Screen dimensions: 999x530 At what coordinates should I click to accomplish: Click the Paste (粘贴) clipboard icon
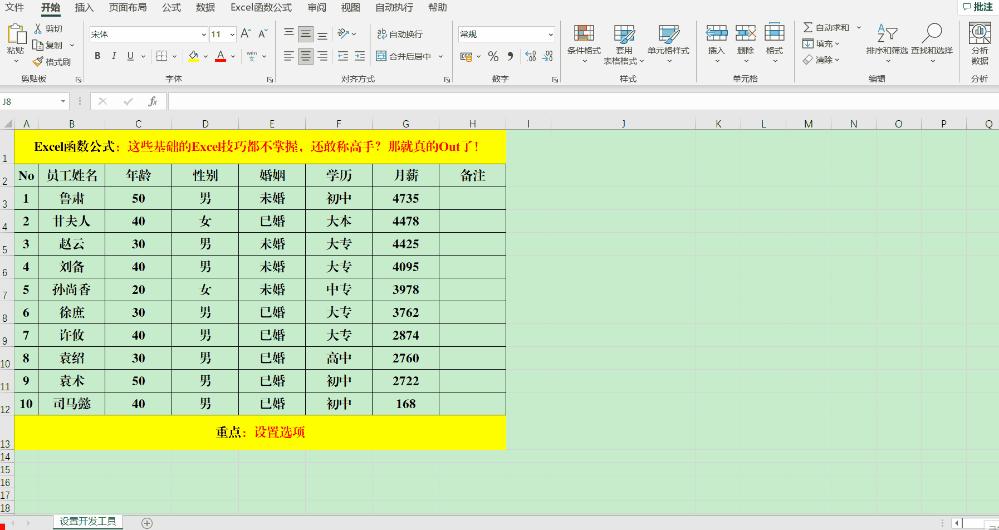tap(16, 35)
